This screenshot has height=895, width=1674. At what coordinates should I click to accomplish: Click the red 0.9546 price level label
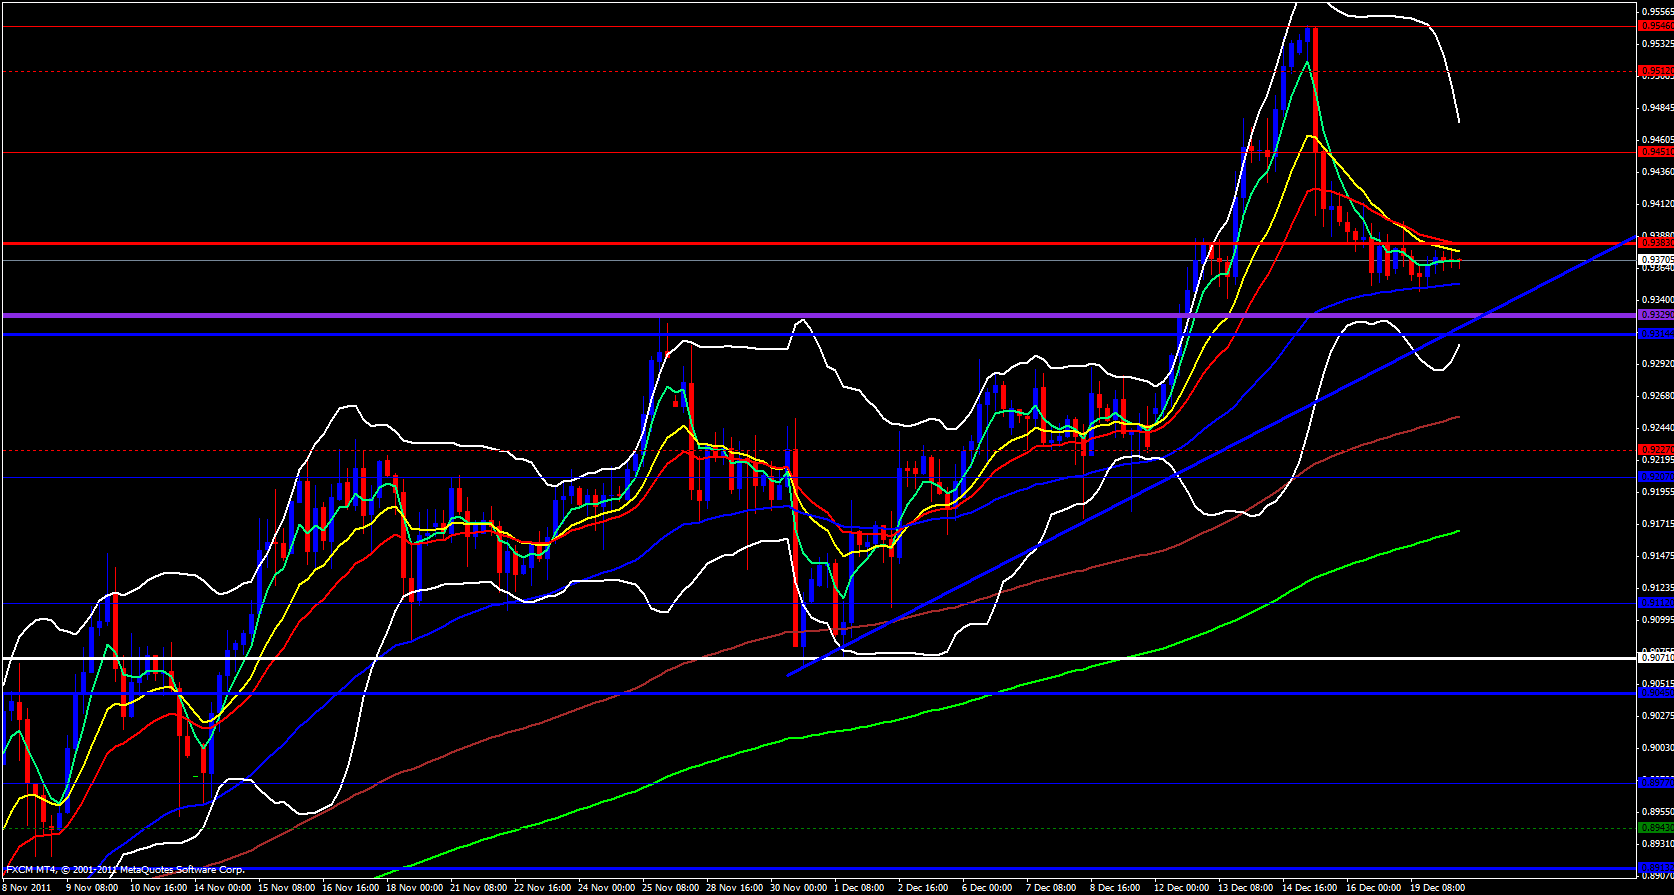tap(1656, 26)
